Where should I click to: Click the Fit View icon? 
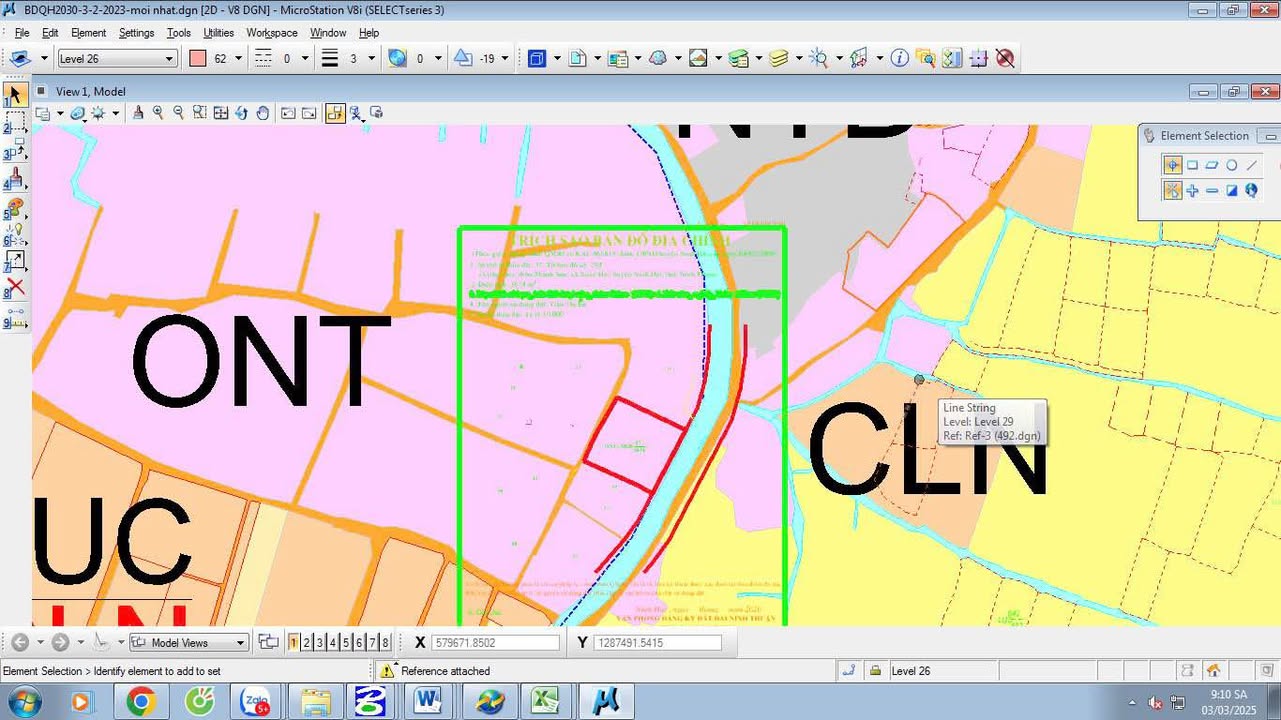(220, 113)
